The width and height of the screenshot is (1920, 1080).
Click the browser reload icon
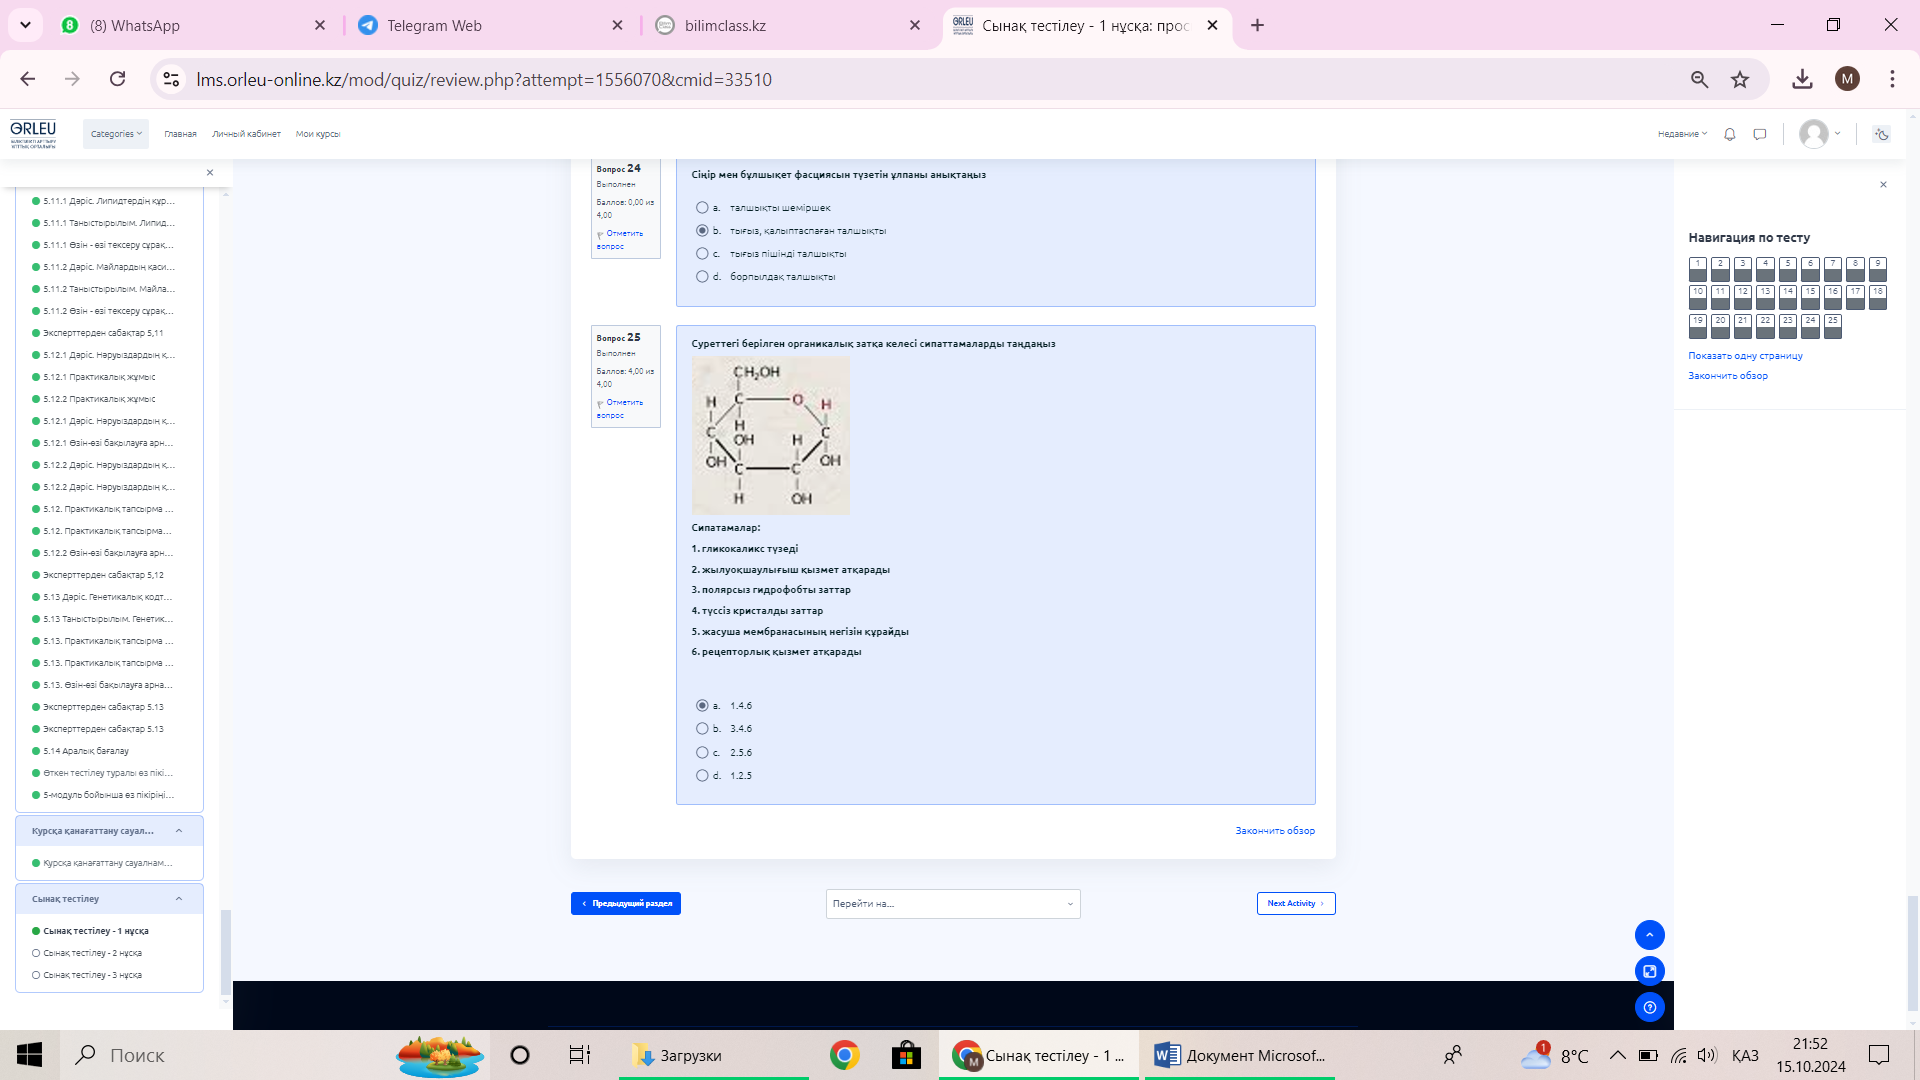coord(117,79)
